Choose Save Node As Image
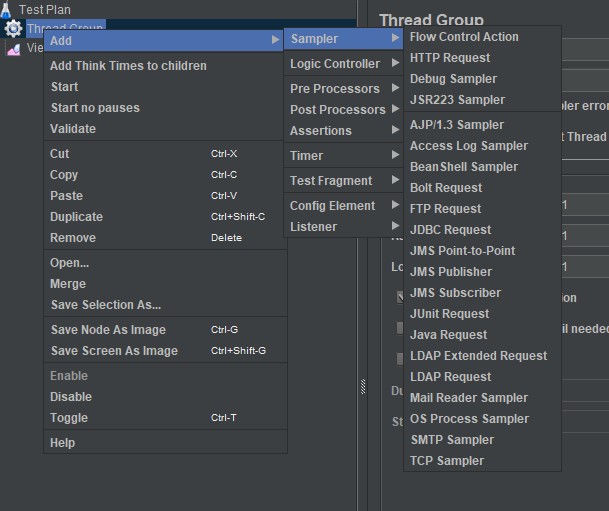 click(x=108, y=330)
